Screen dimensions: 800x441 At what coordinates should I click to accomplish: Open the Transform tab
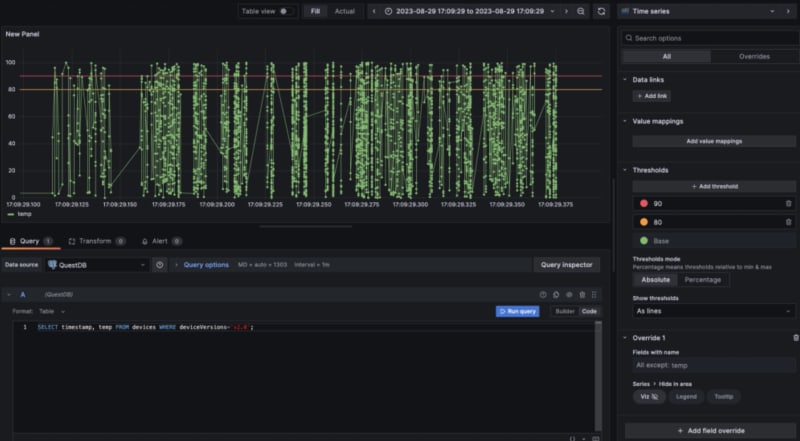97,241
